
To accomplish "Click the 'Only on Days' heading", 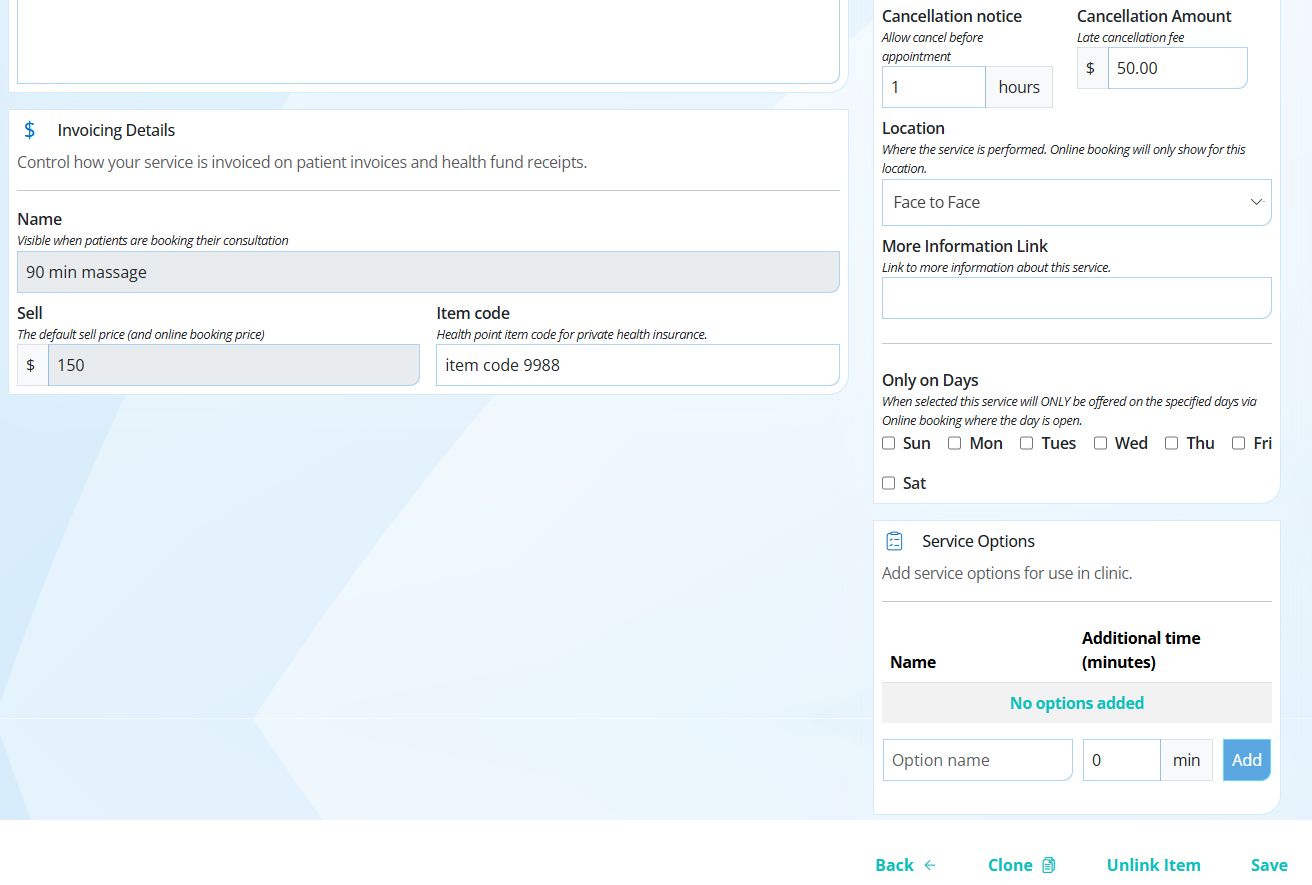I will (930, 380).
